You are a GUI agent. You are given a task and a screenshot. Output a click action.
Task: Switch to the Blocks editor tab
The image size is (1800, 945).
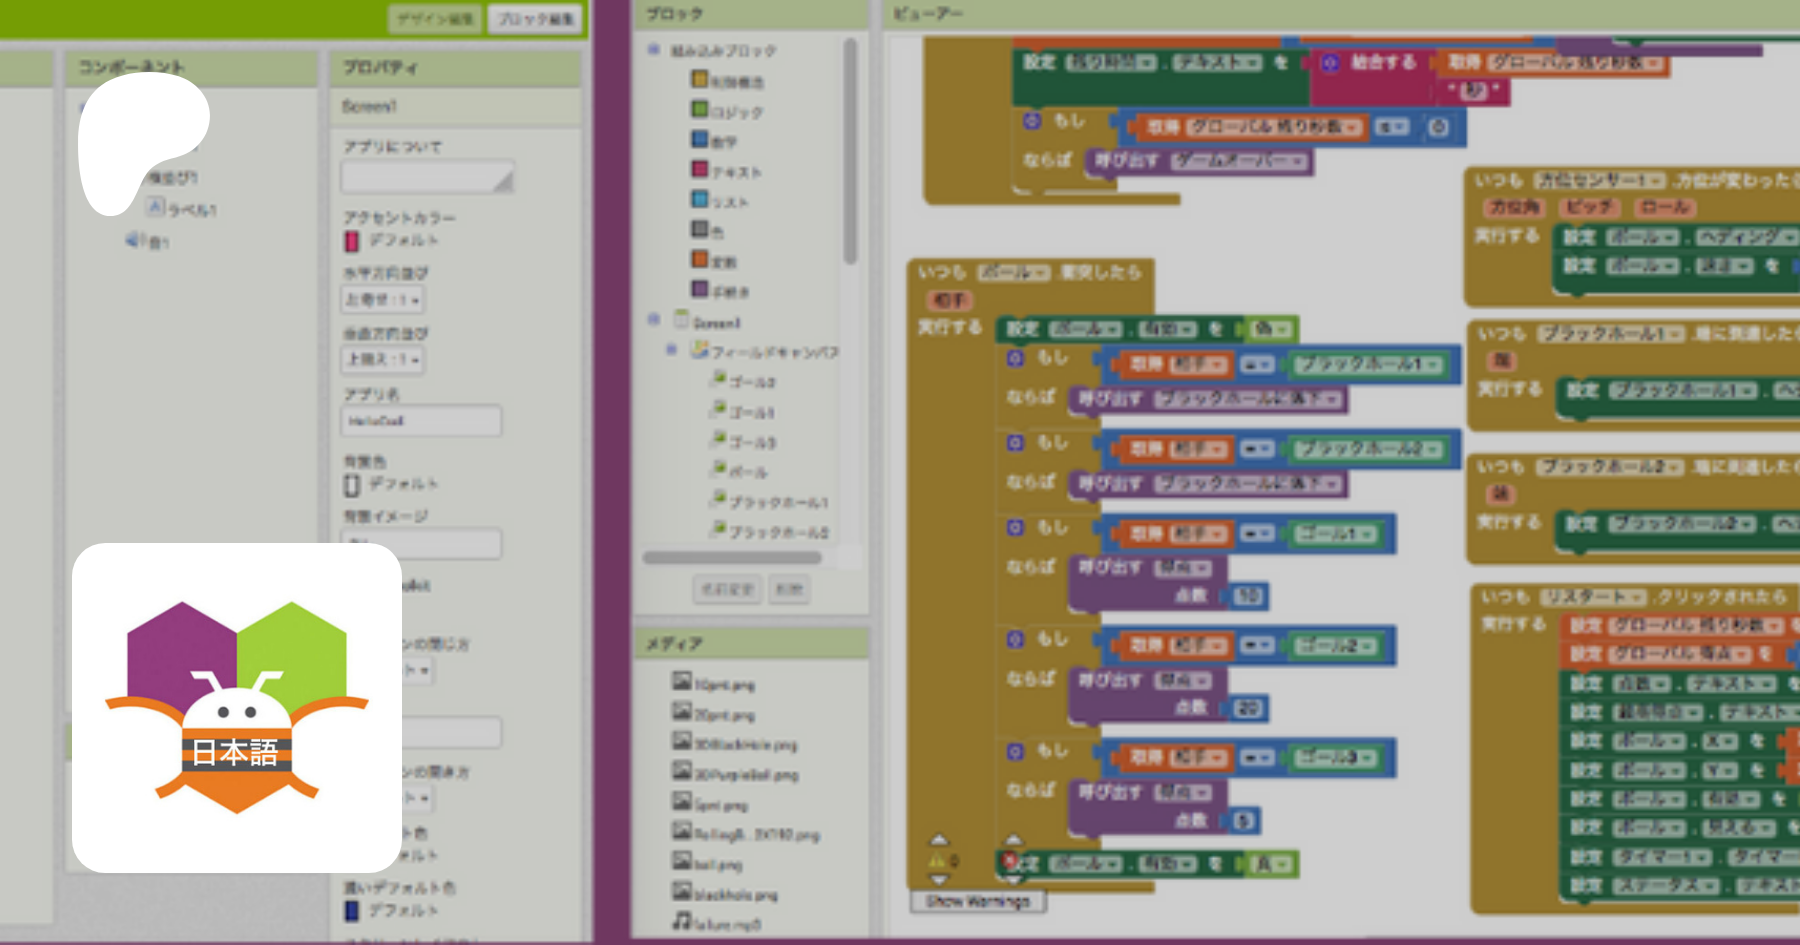[x=536, y=19]
